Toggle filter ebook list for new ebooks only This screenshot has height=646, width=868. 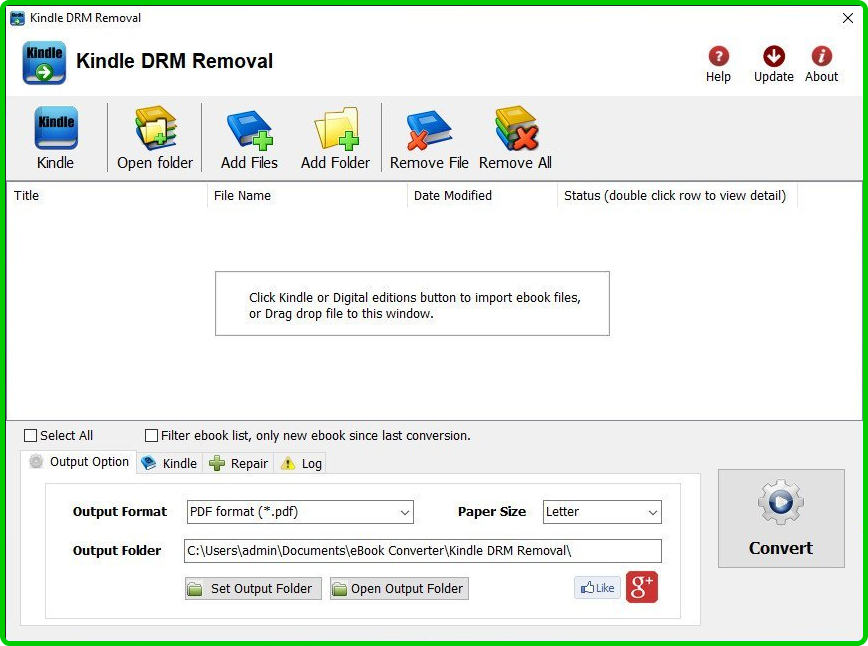pos(151,436)
